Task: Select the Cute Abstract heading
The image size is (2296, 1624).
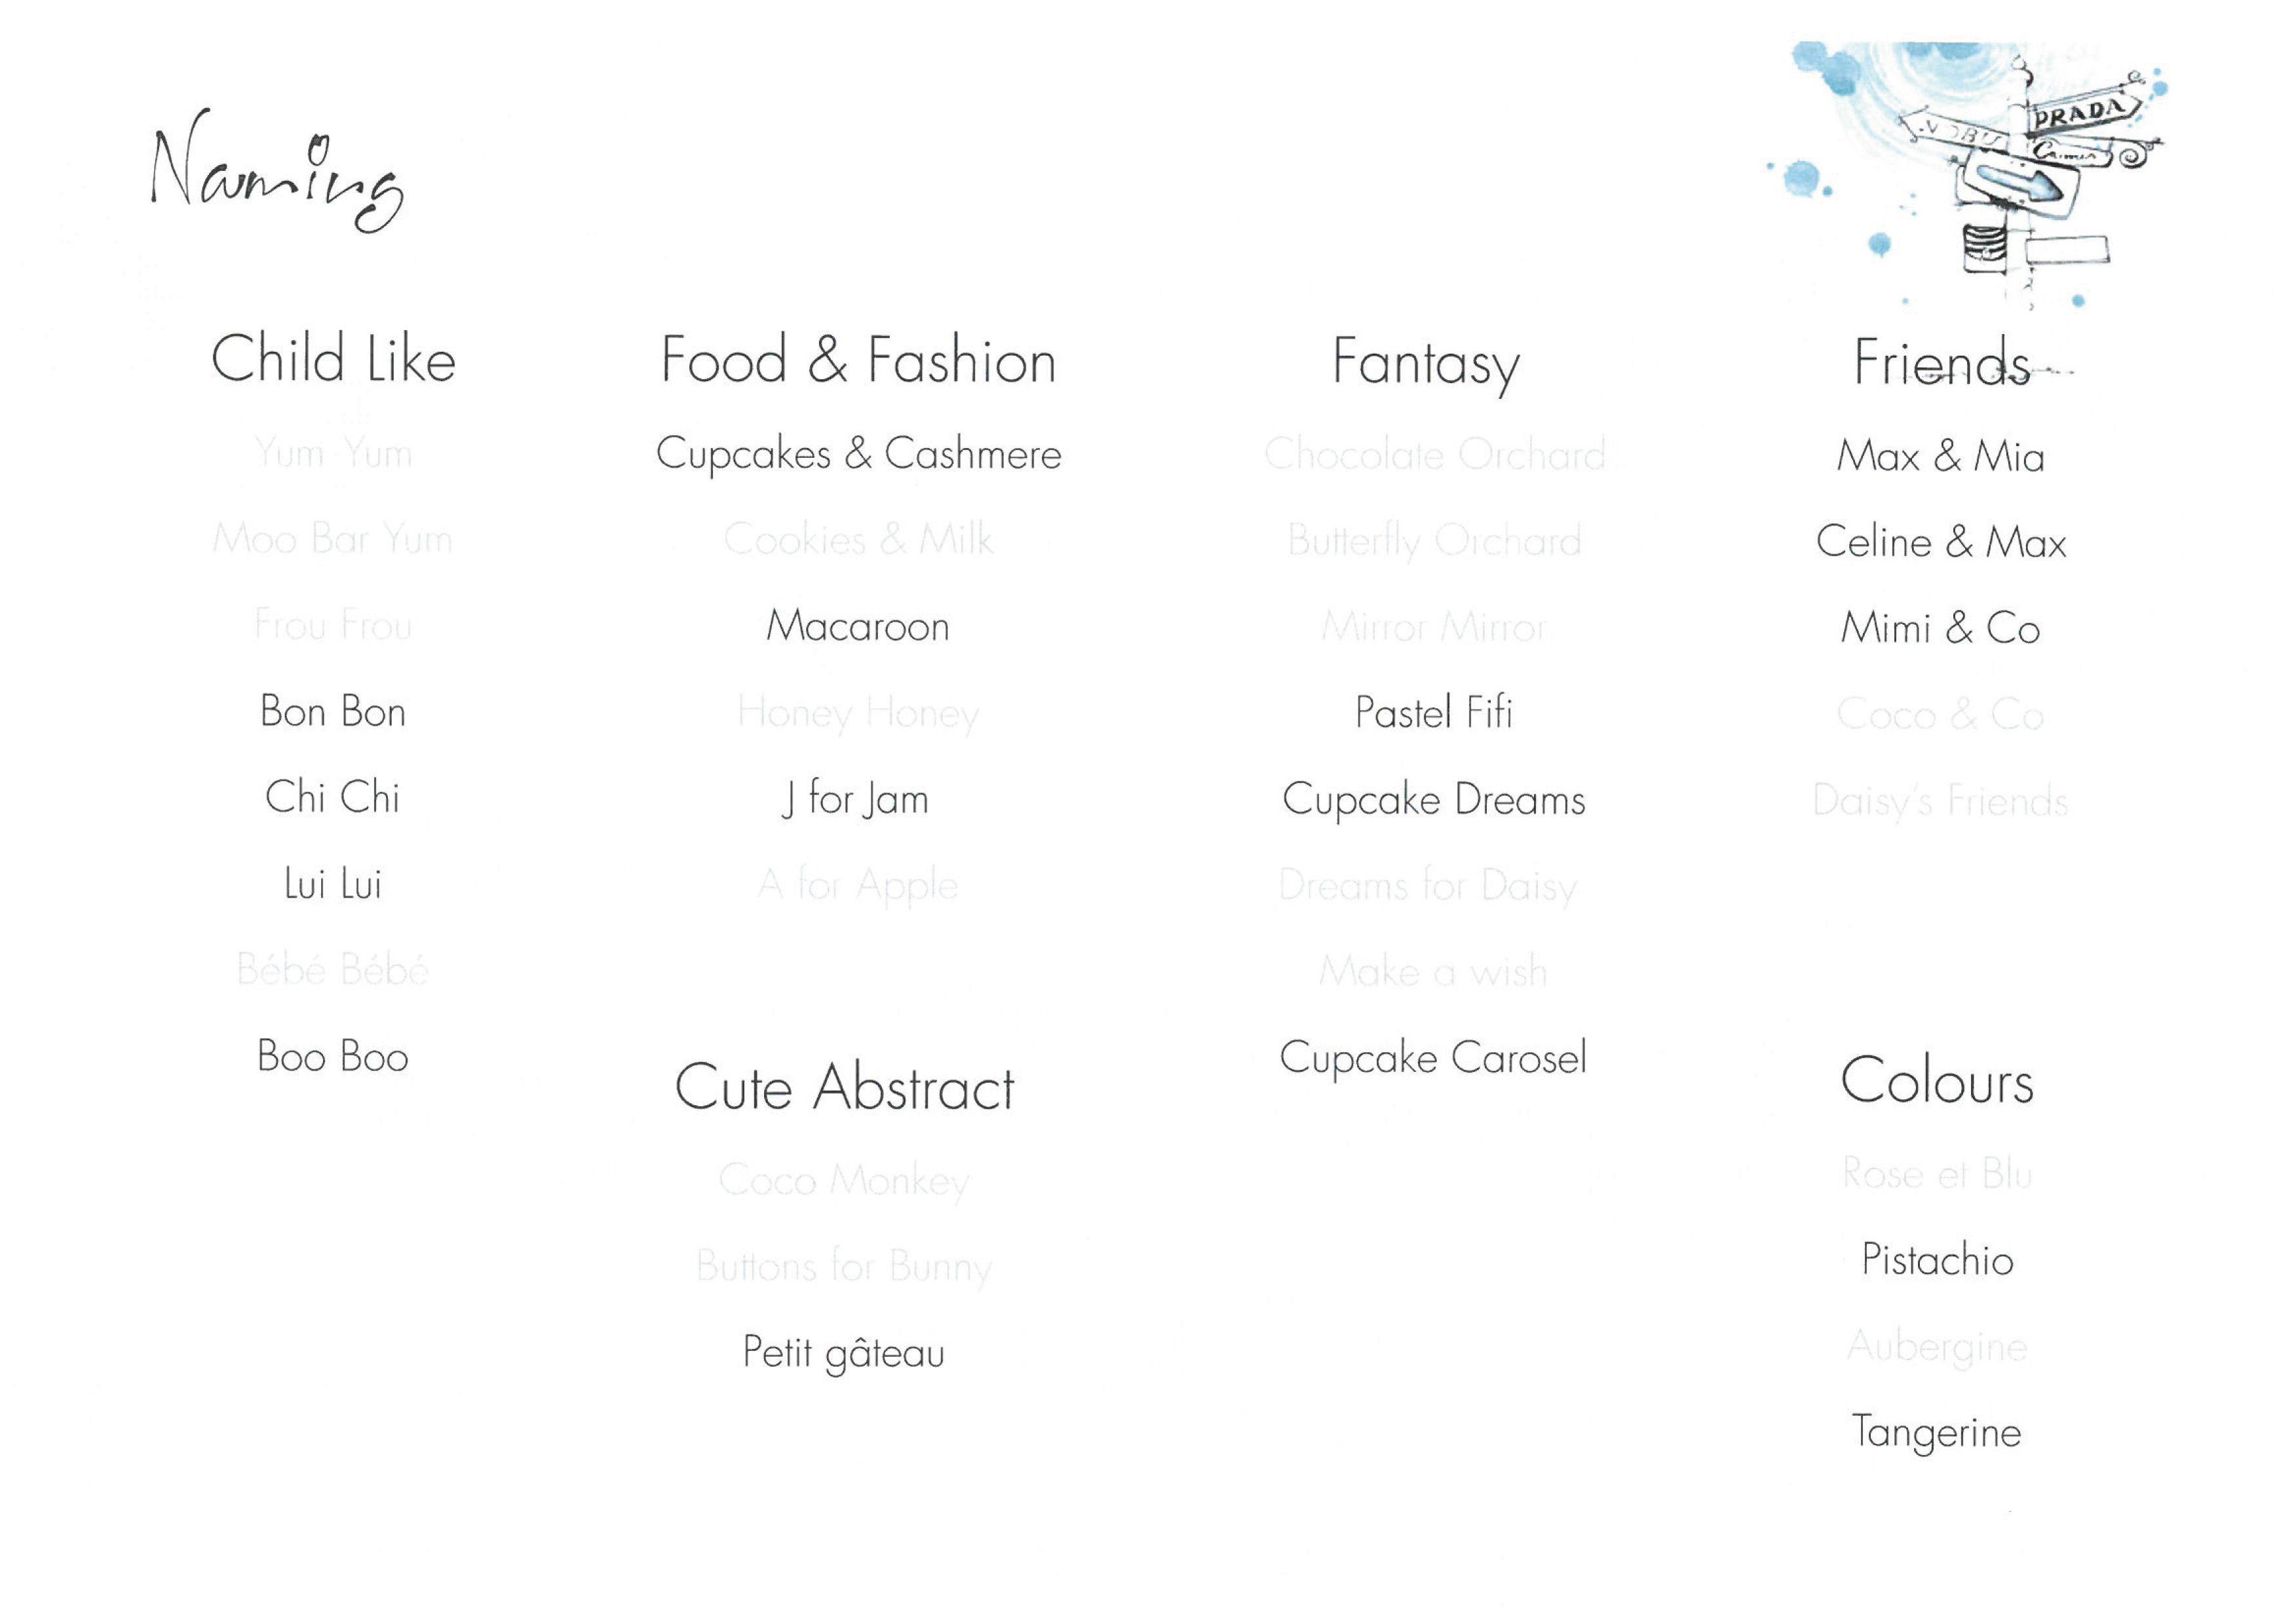Action: (x=845, y=1087)
